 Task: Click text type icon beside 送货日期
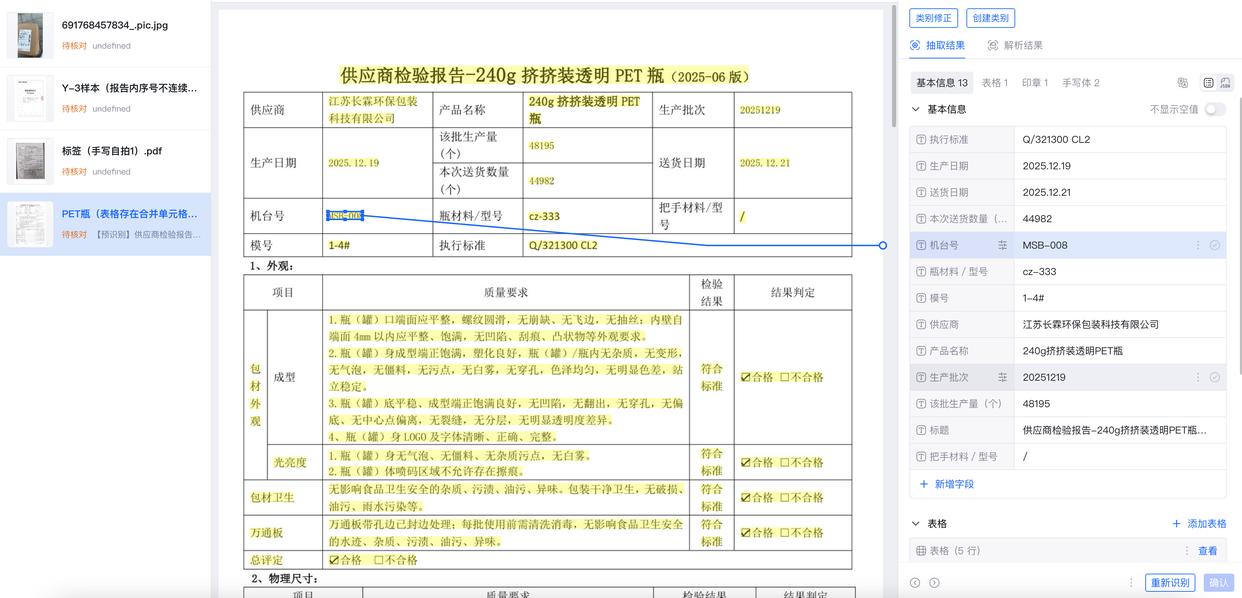pyautogui.click(x=921, y=193)
